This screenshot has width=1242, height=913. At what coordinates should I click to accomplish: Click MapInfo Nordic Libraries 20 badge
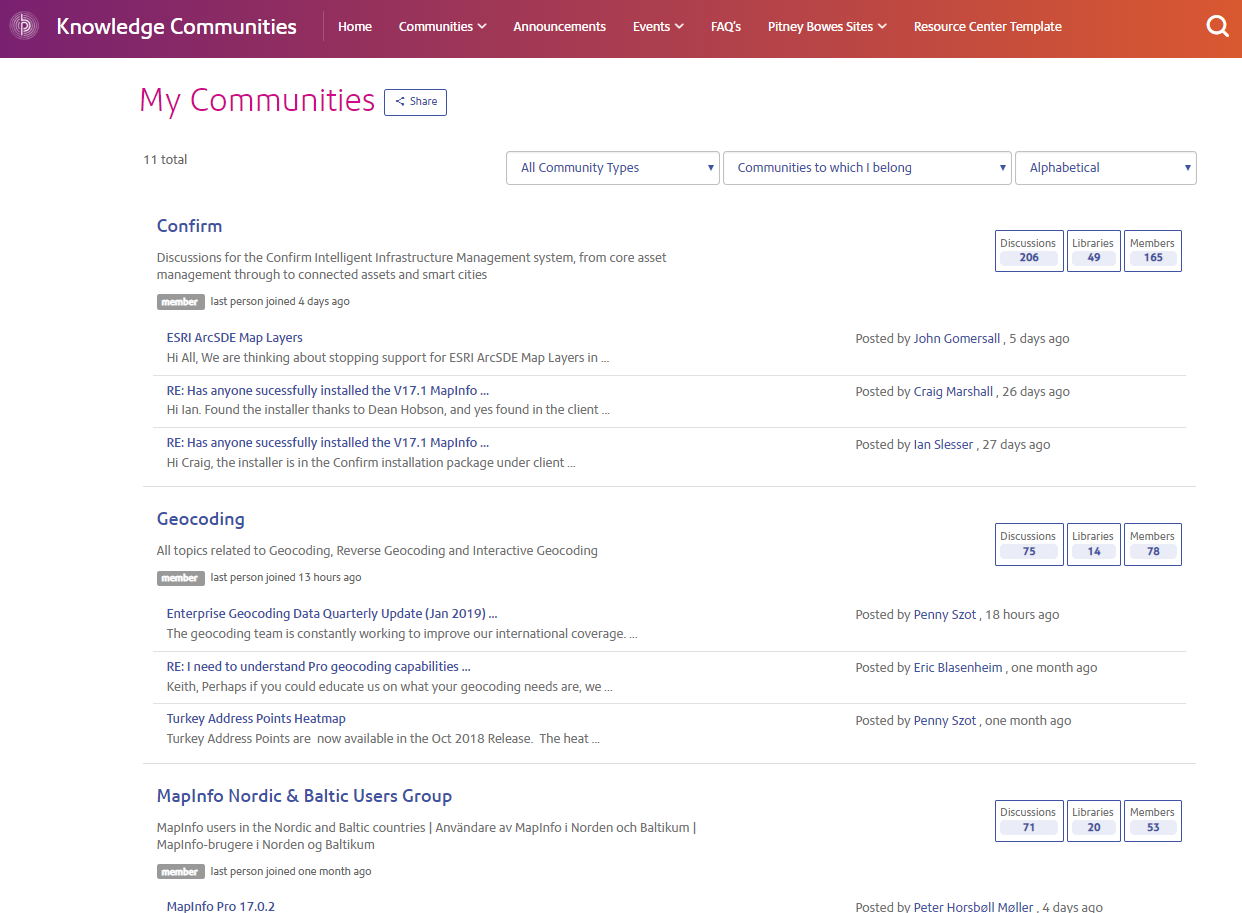[1093, 820]
